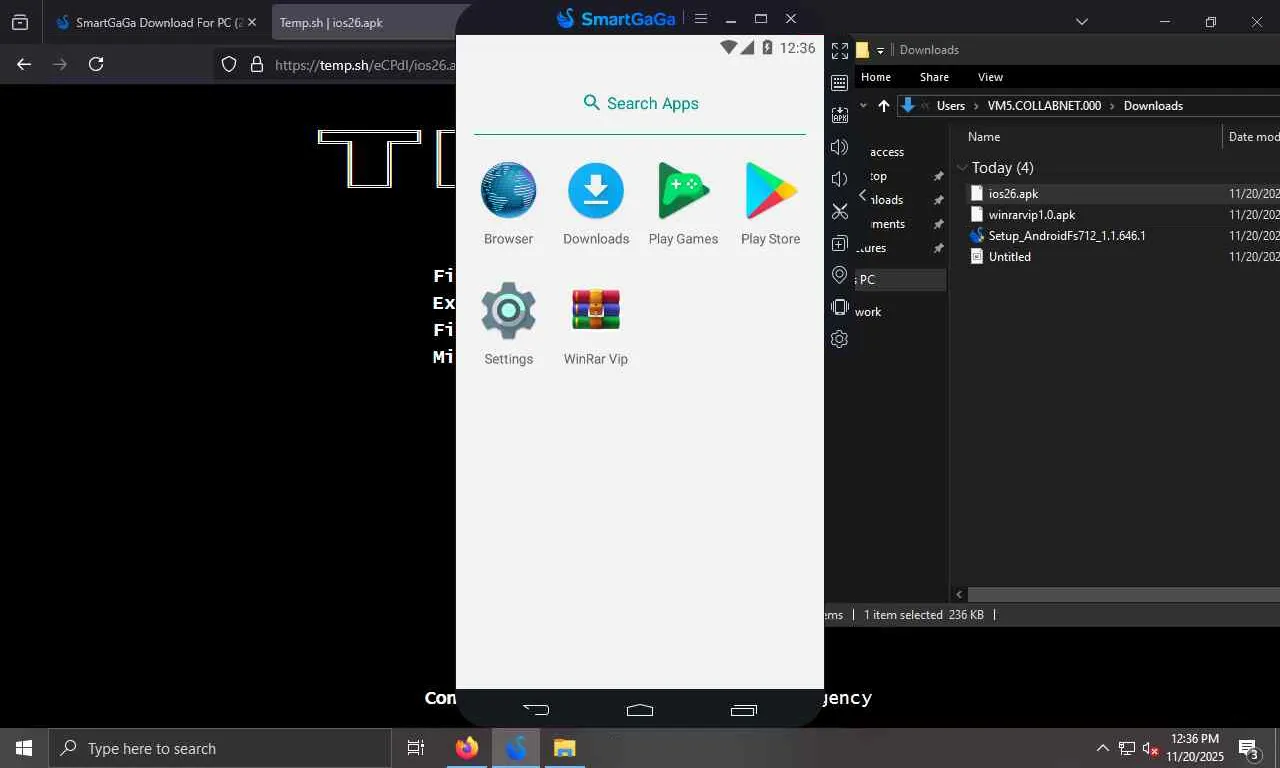Minimize the SmartGaGa window
Image resolution: width=1280 pixels, height=768 pixels.
(731, 18)
